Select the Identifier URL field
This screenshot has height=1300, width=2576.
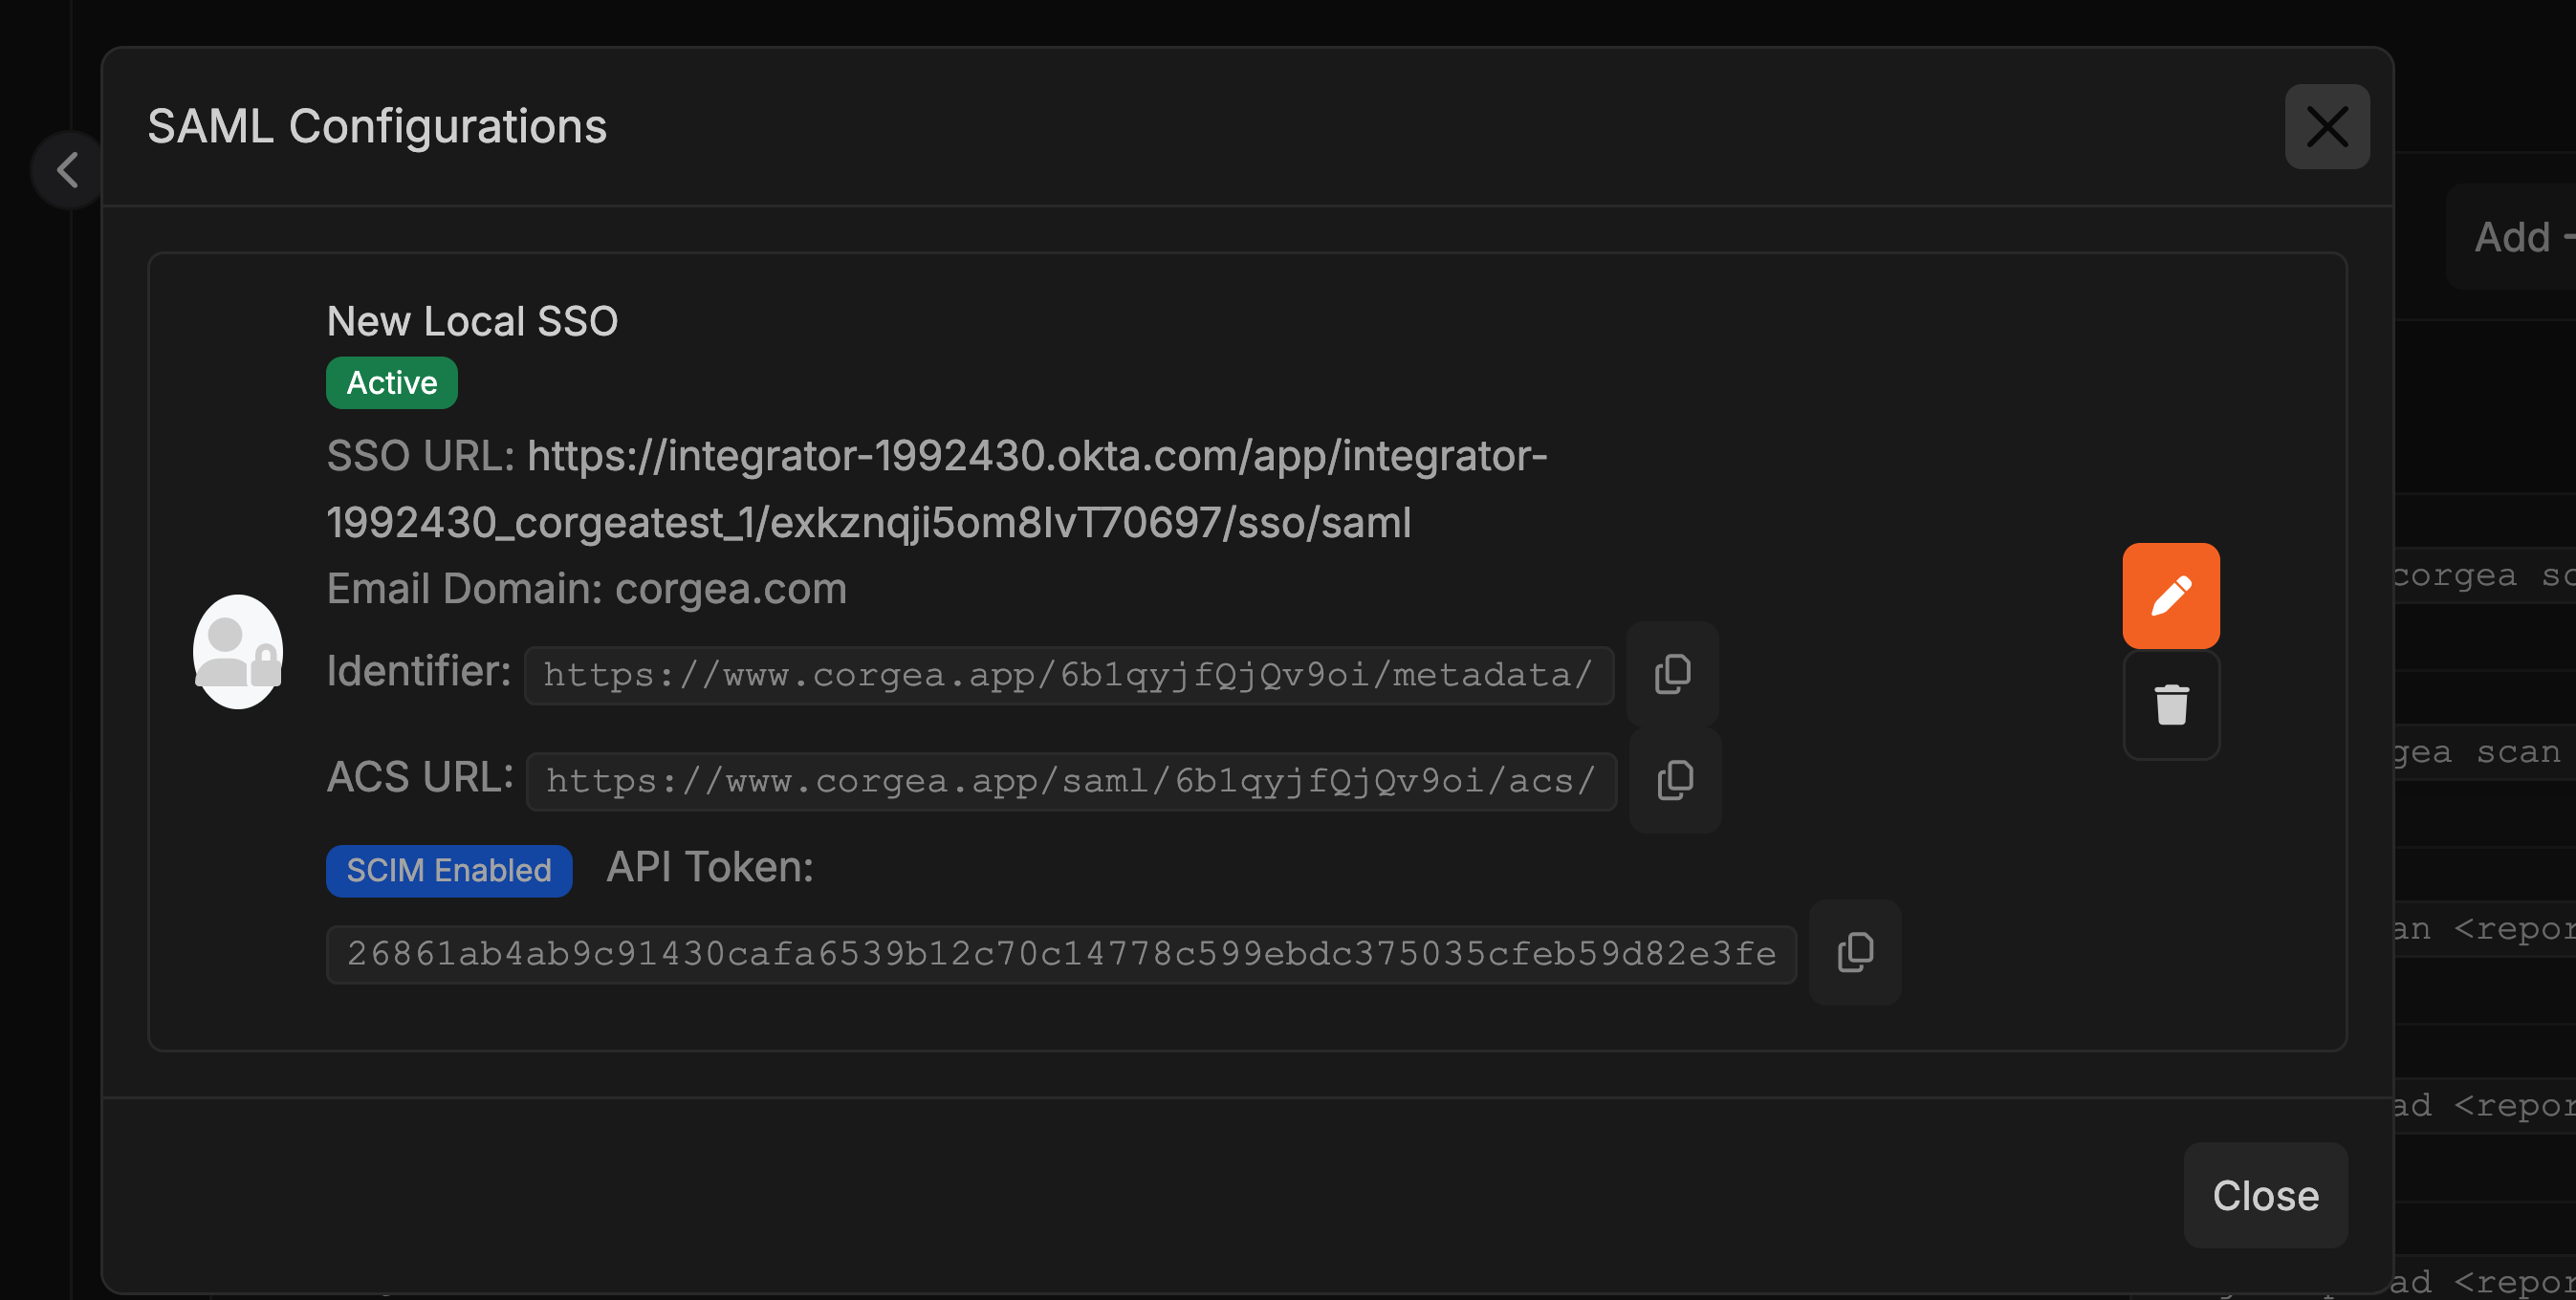click(1066, 674)
